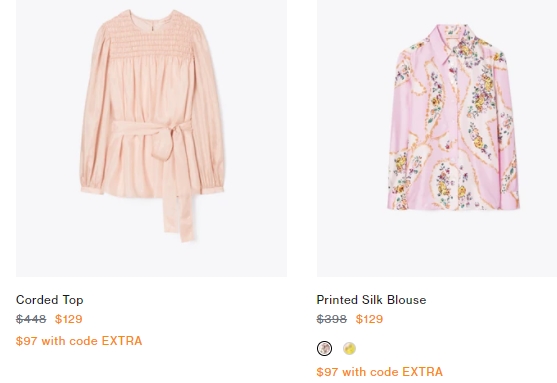Click the Printed Silk Blouse title link
Screen dimensions: 557x383
tap(371, 300)
